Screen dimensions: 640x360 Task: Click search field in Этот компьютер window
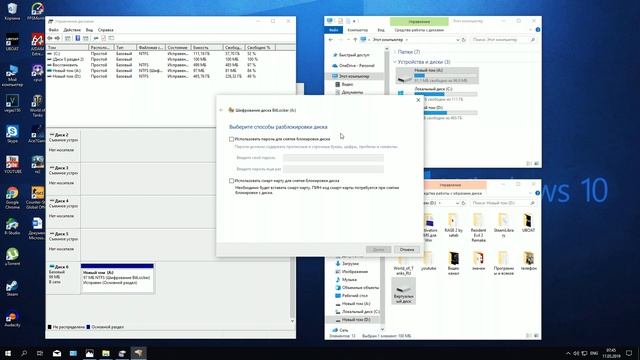pyautogui.click(x=502, y=40)
